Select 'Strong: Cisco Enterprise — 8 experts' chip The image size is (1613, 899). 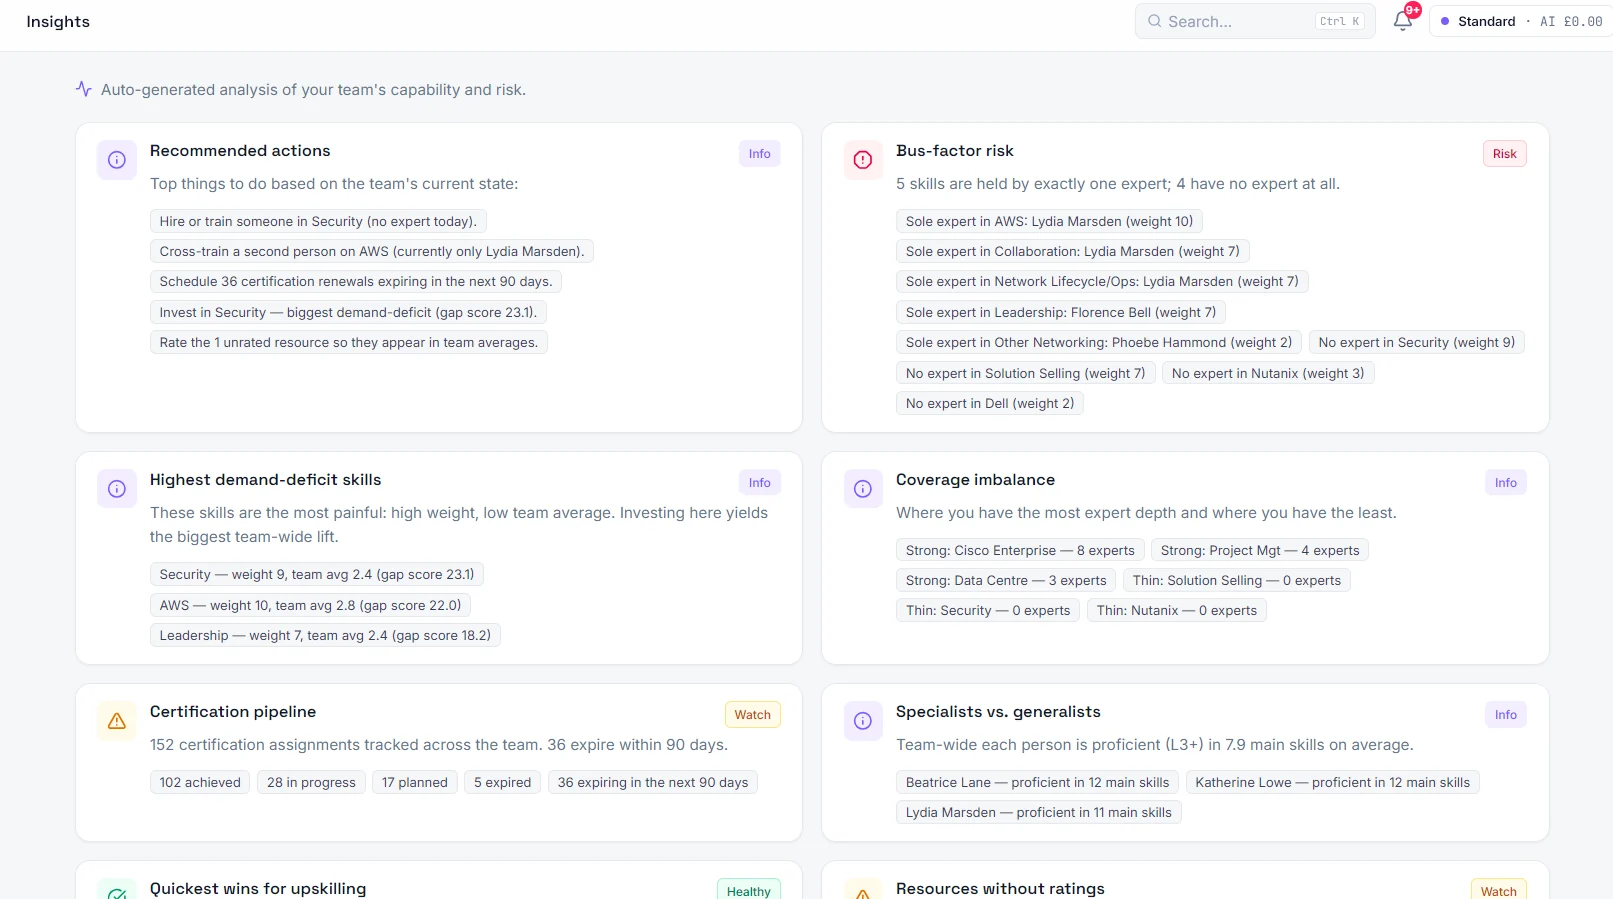(x=1020, y=551)
